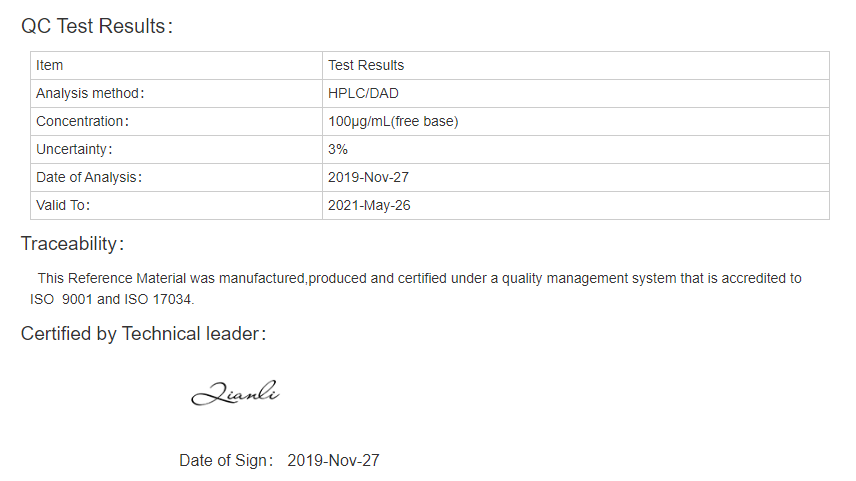This screenshot has width=856, height=481.
Task: Select the 3% uncertainty value
Action: point(338,149)
